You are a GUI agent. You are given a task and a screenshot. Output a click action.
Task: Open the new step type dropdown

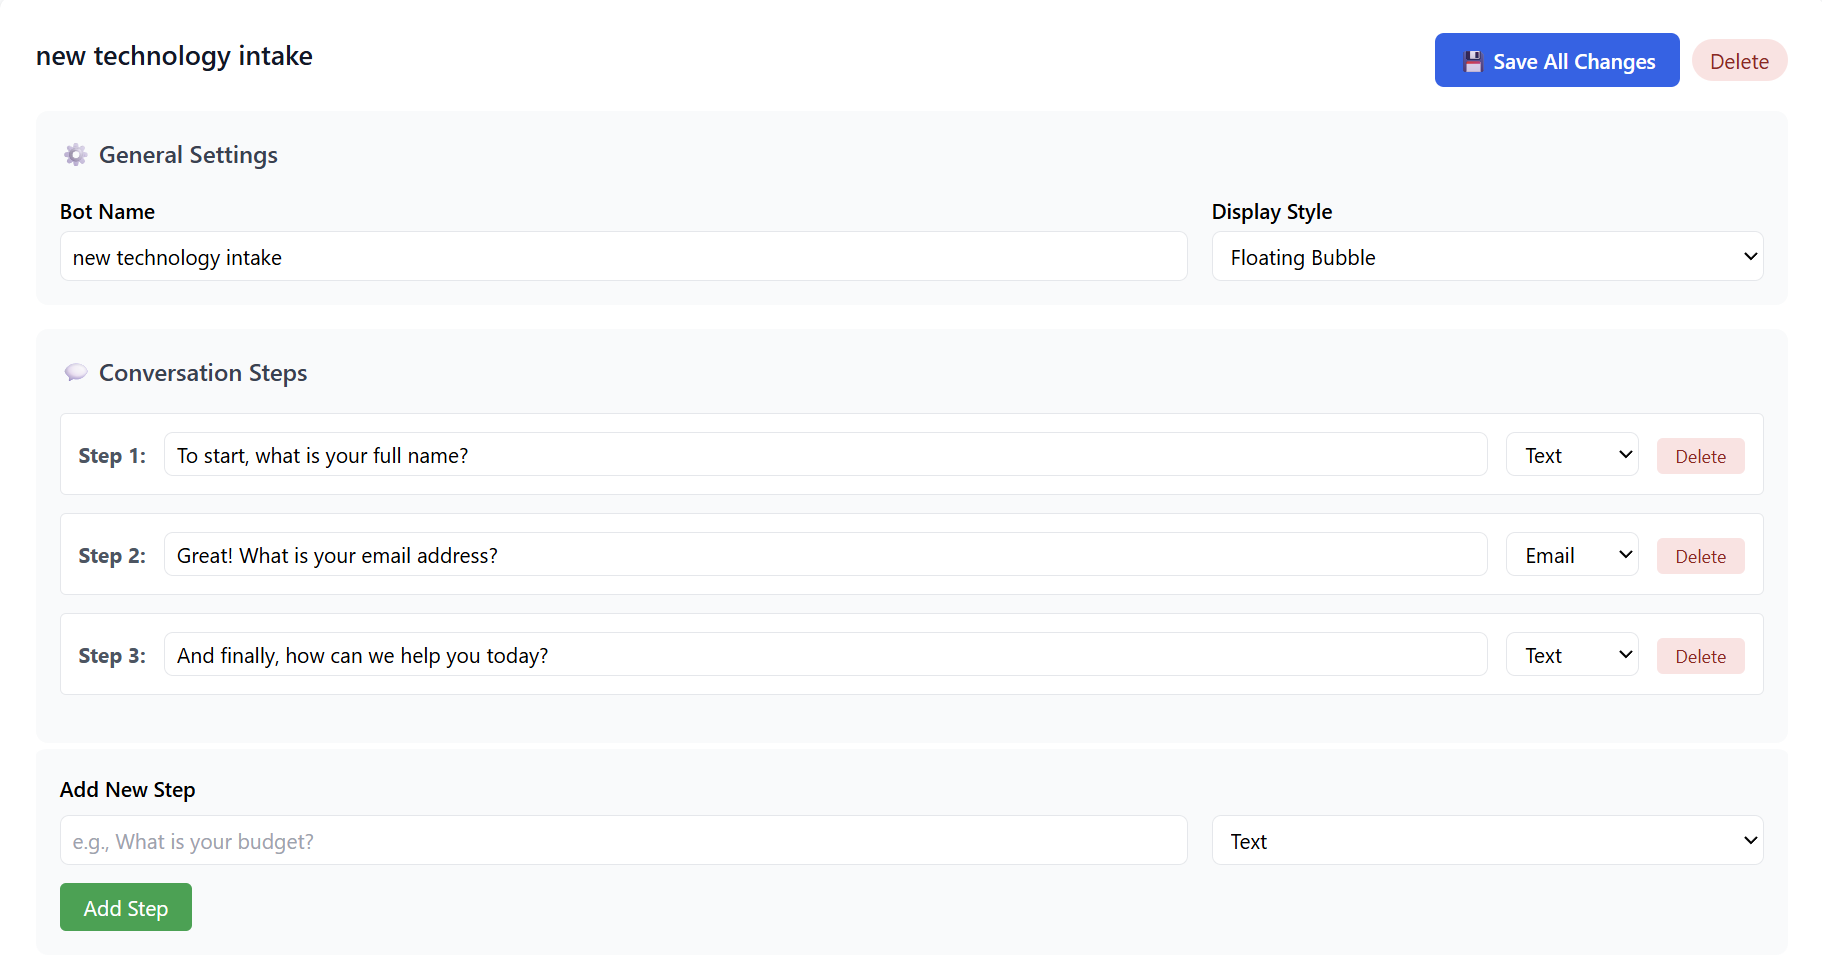[x=1486, y=841]
